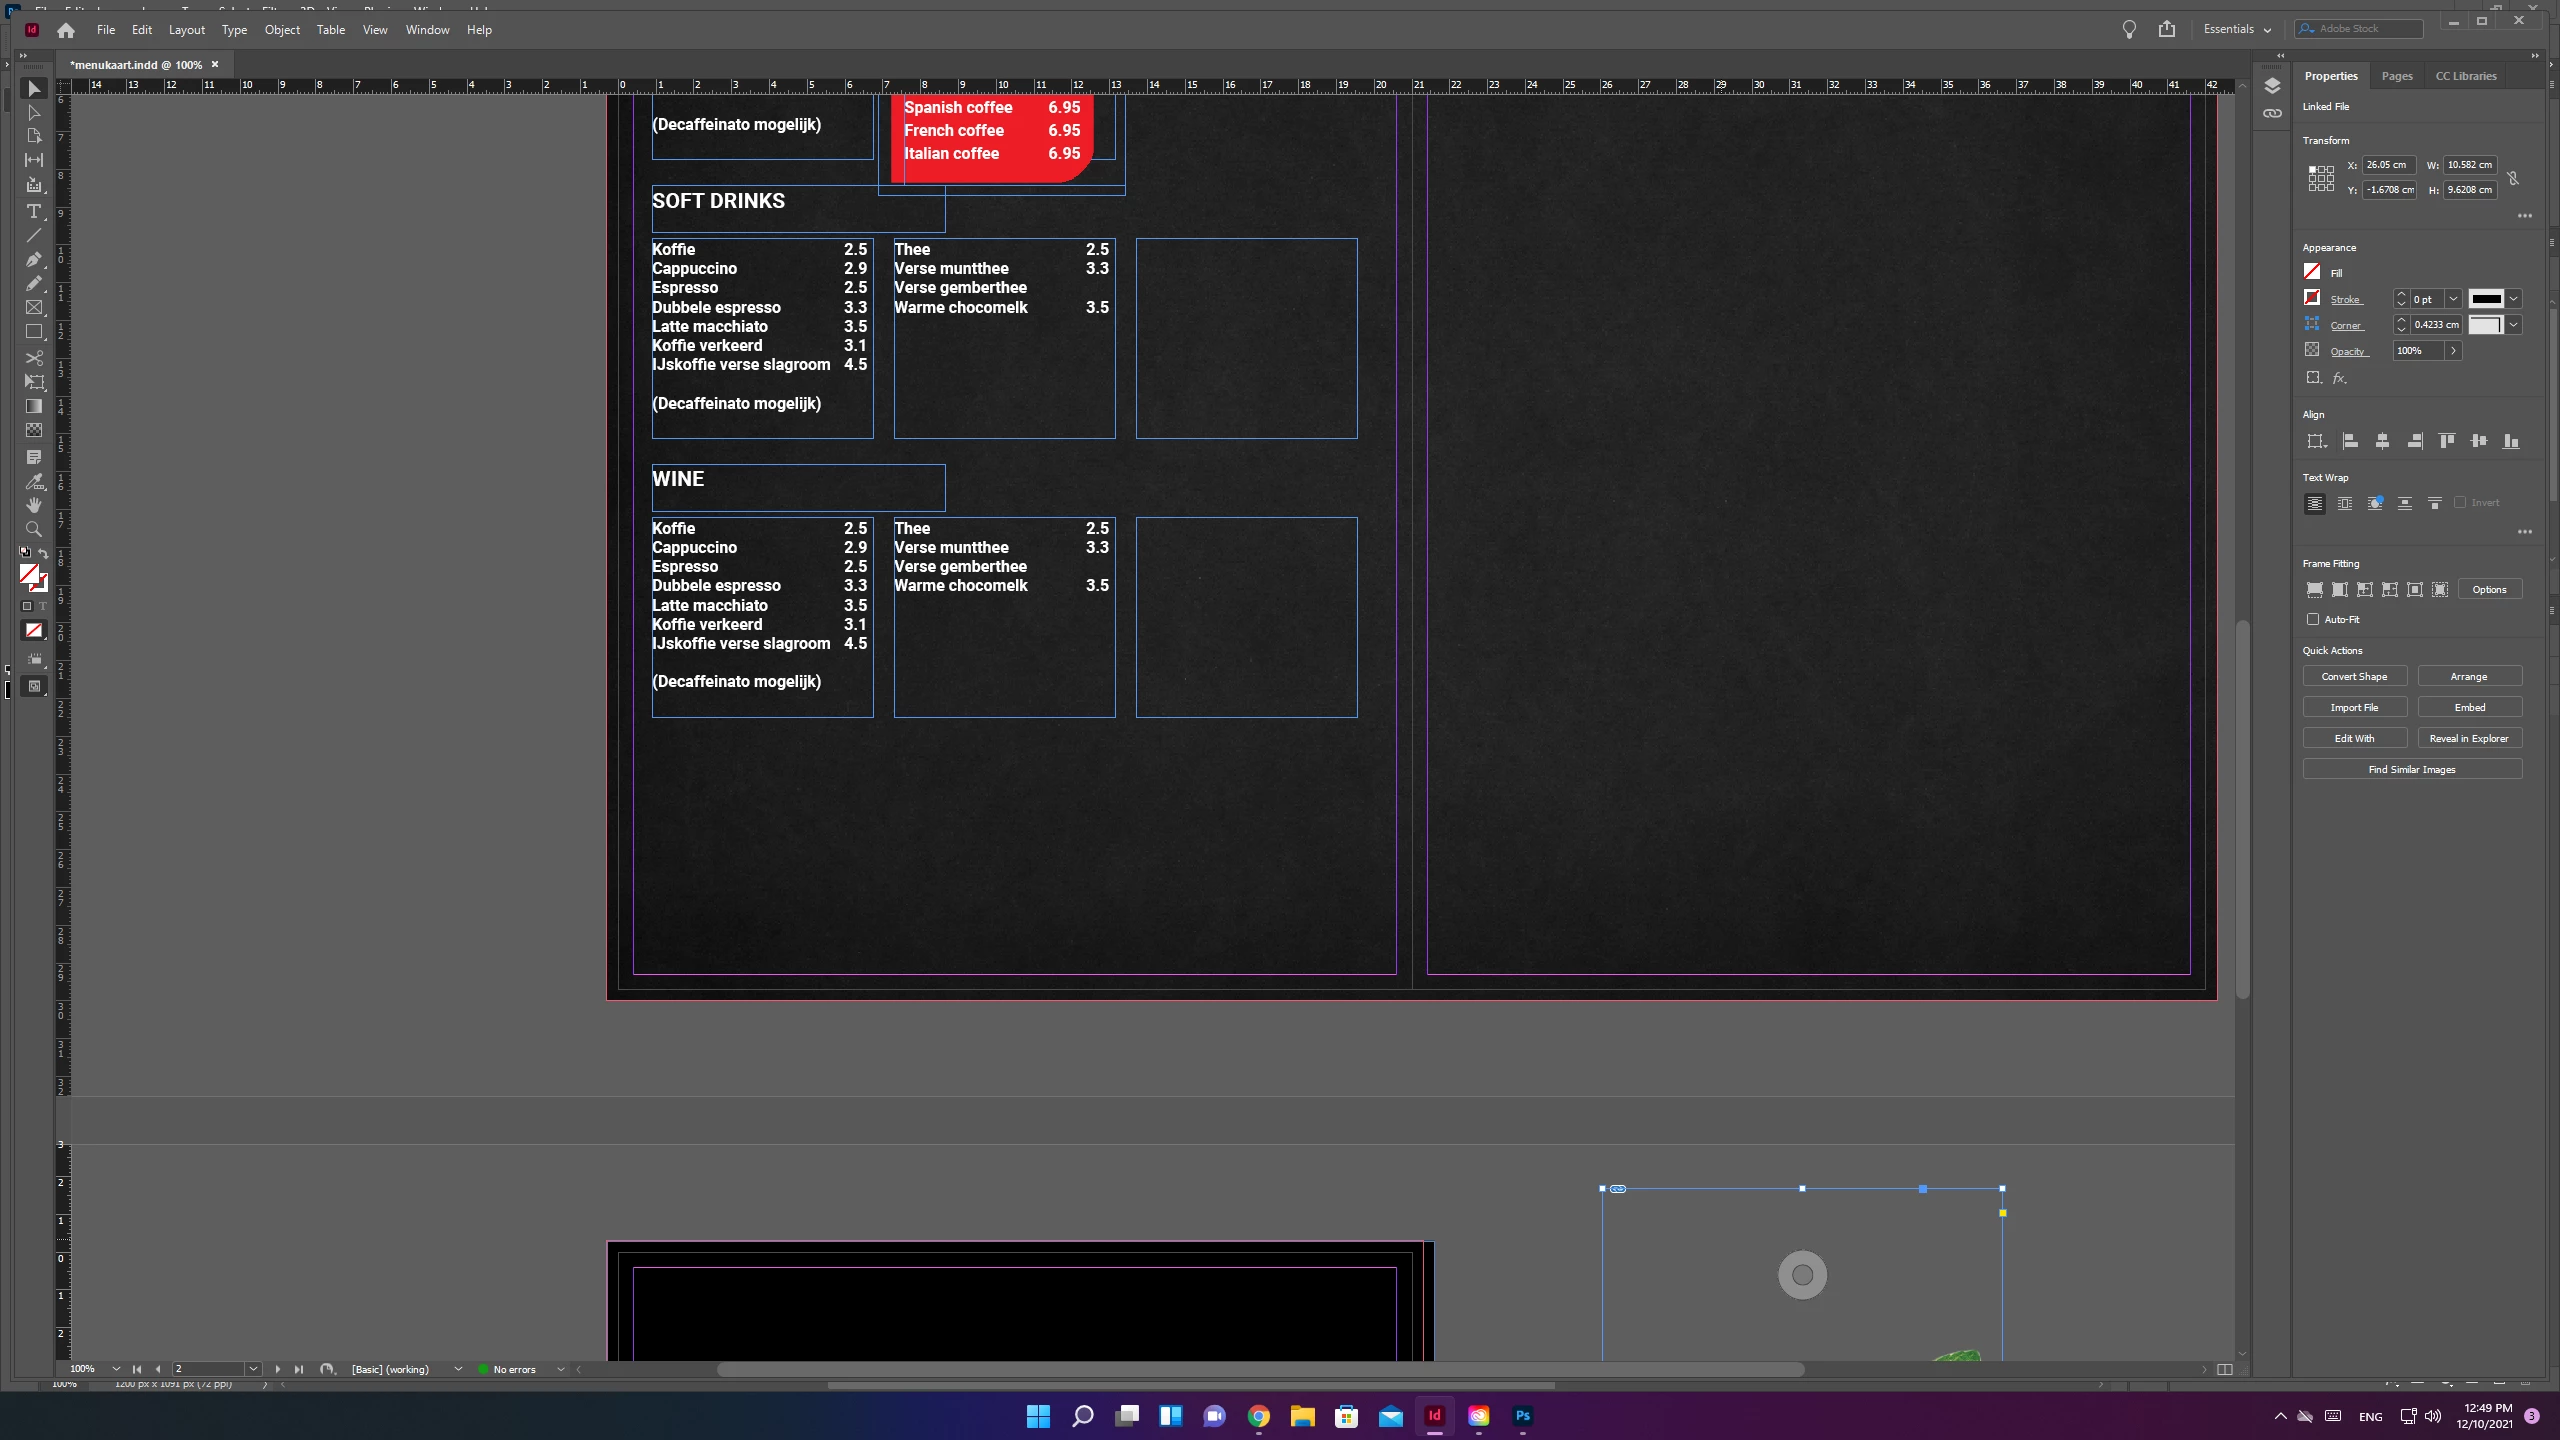Click the X position input field
The image size is (2560, 1440).
click(2388, 165)
